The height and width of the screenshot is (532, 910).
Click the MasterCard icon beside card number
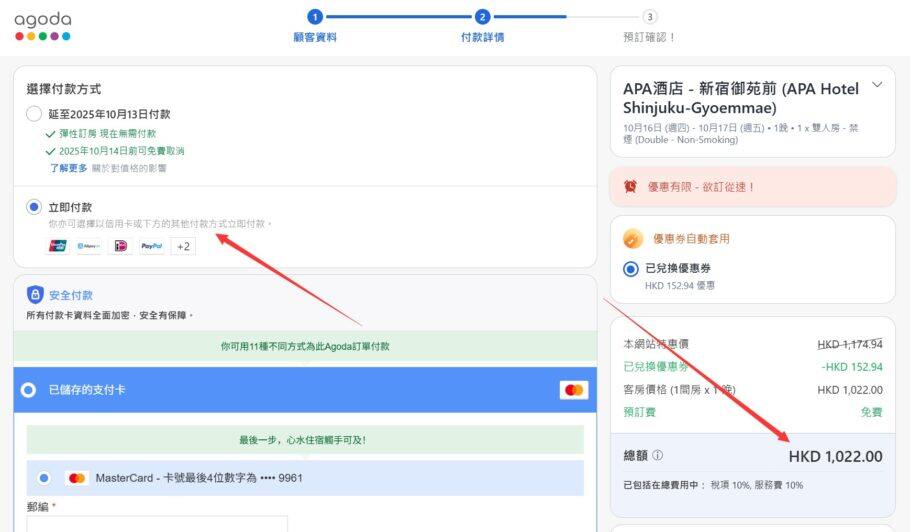(77, 478)
